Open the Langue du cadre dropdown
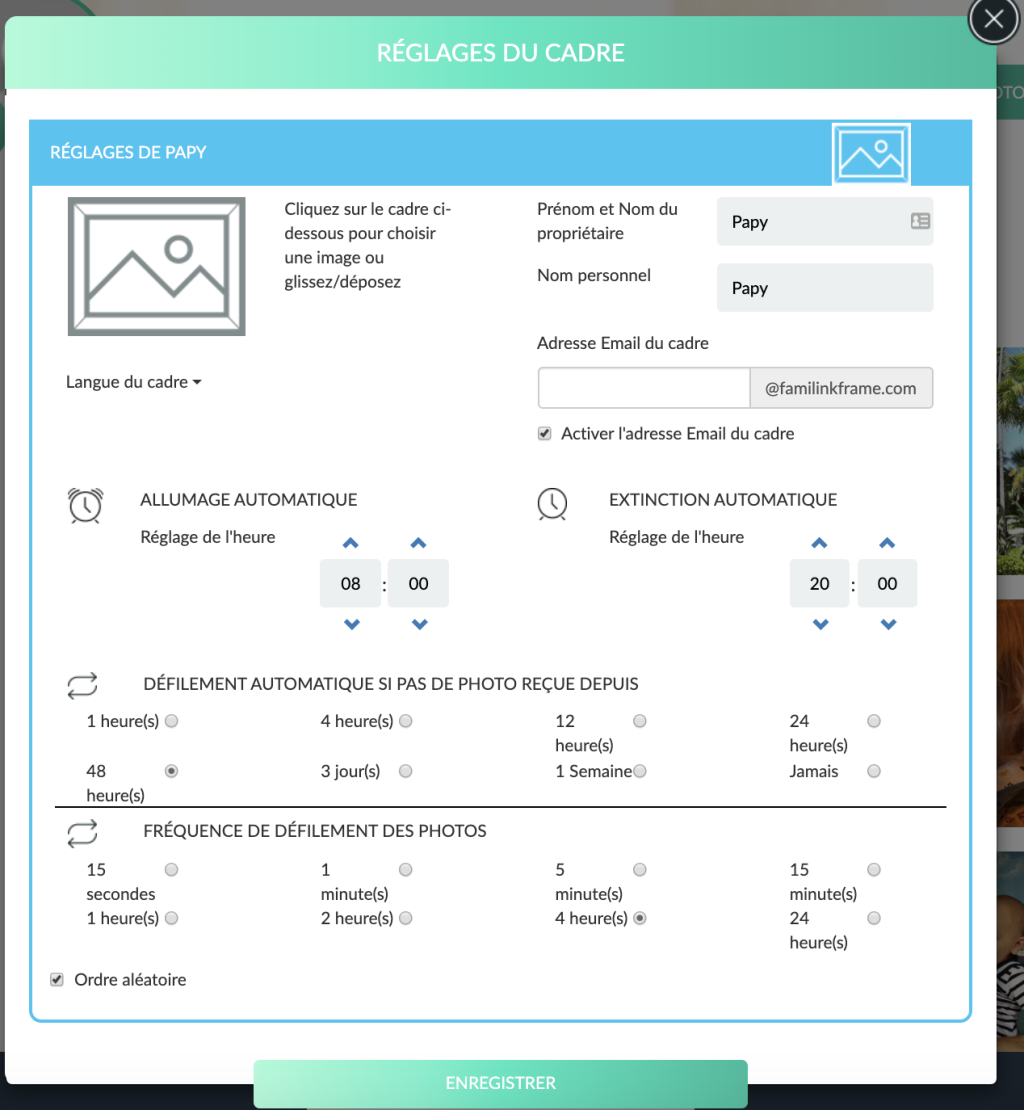 click(x=134, y=382)
